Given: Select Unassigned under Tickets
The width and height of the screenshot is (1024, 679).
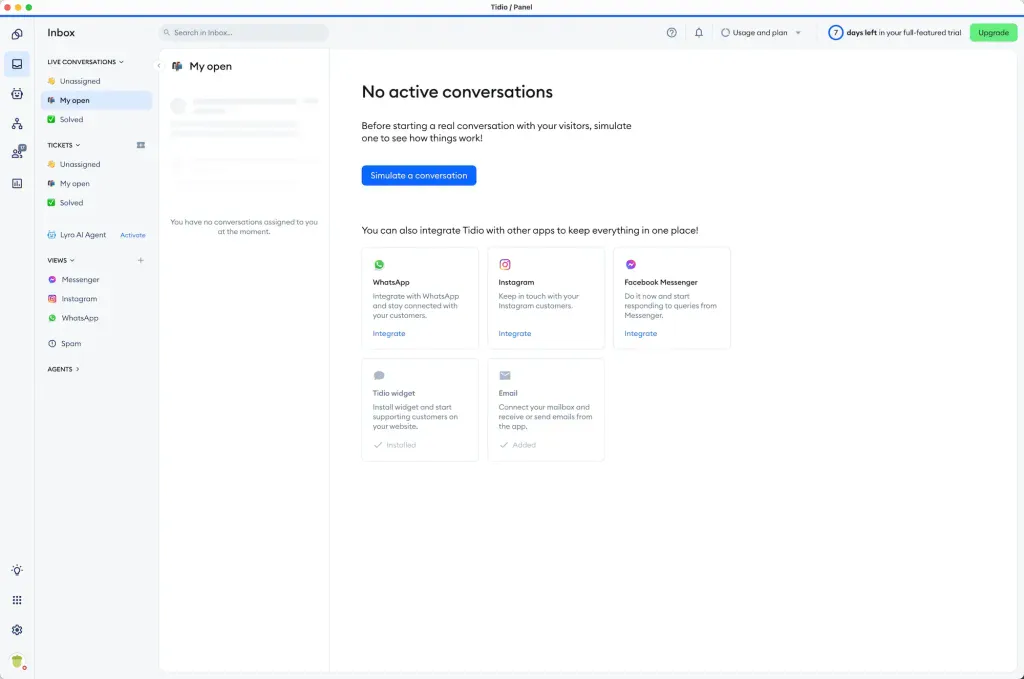Looking at the screenshot, I should point(97,165).
